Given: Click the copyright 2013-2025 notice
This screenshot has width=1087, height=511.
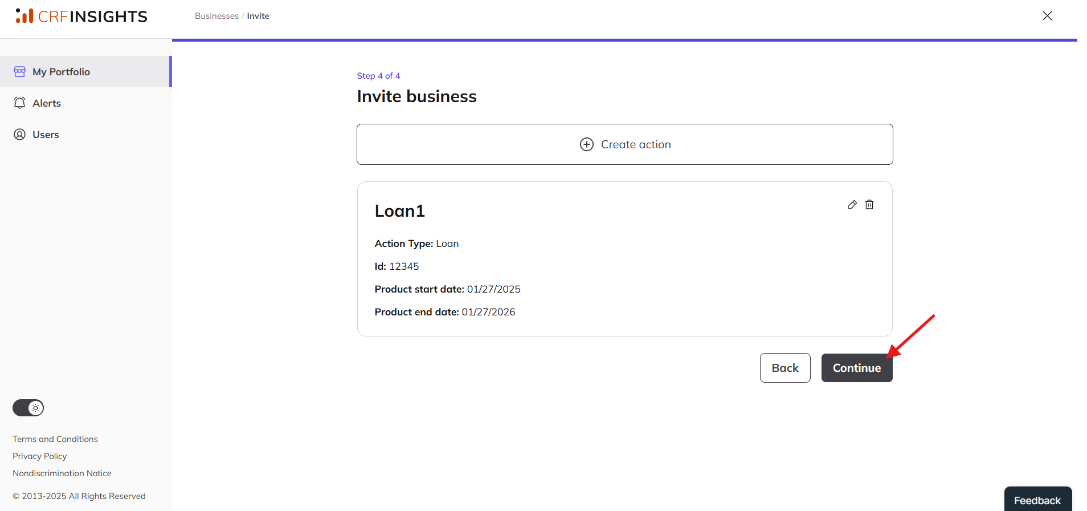Looking at the screenshot, I should (x=79, y=496).
